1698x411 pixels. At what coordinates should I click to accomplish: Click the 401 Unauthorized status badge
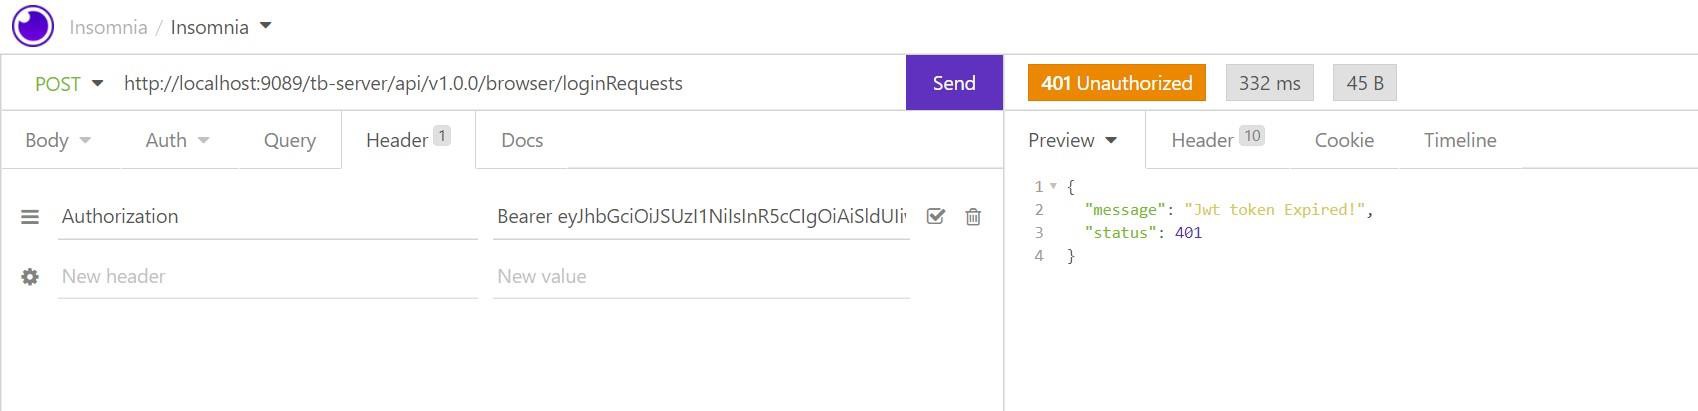click(x=1116, y=83)
